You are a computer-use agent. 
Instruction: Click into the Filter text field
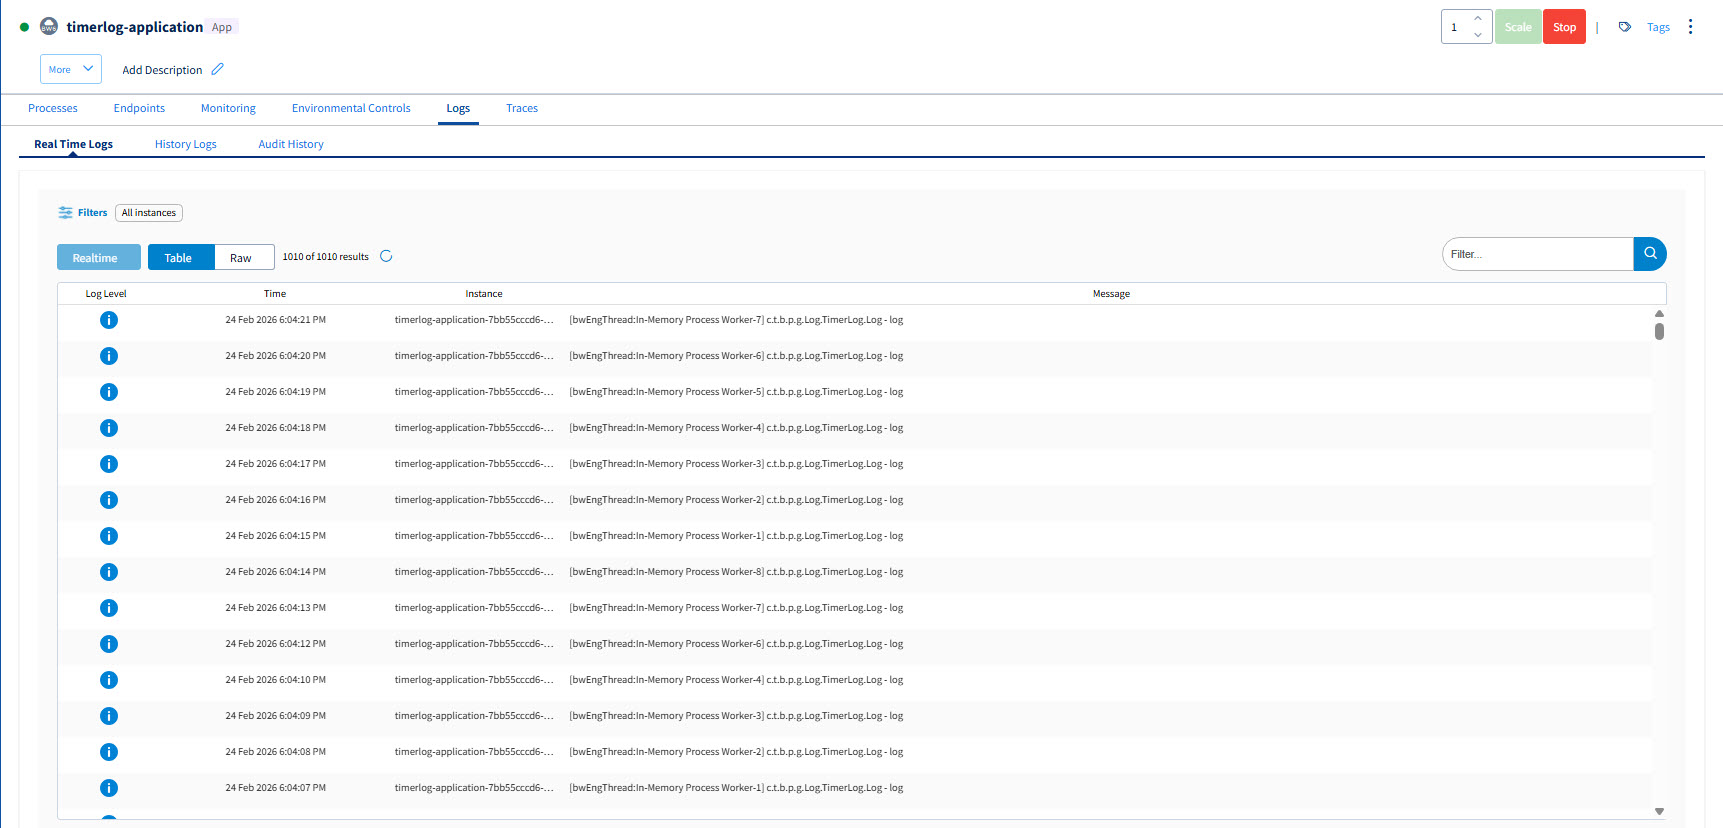1536,254
